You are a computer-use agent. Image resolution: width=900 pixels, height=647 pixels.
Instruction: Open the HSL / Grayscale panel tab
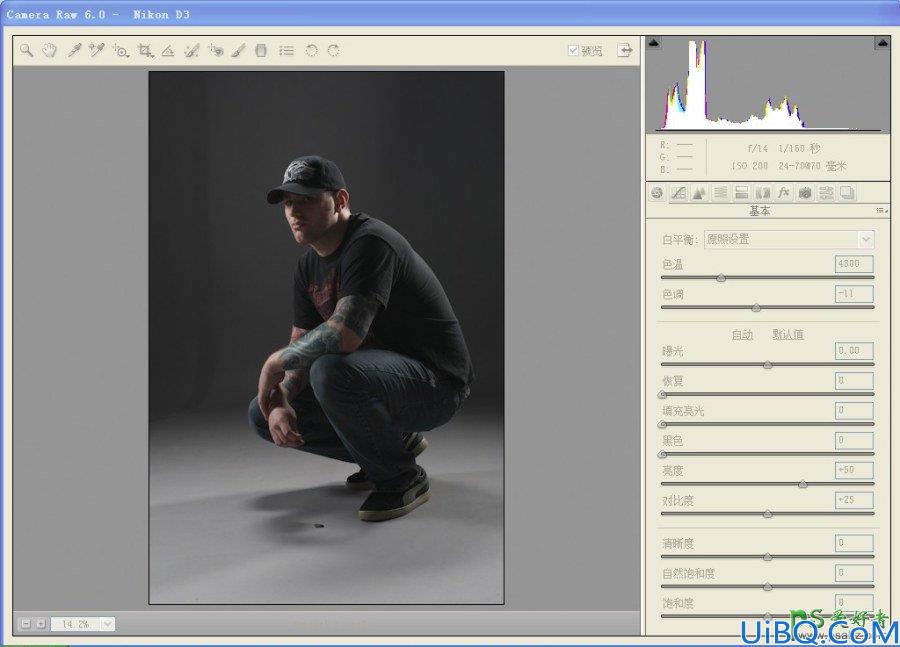coord(720,193)
